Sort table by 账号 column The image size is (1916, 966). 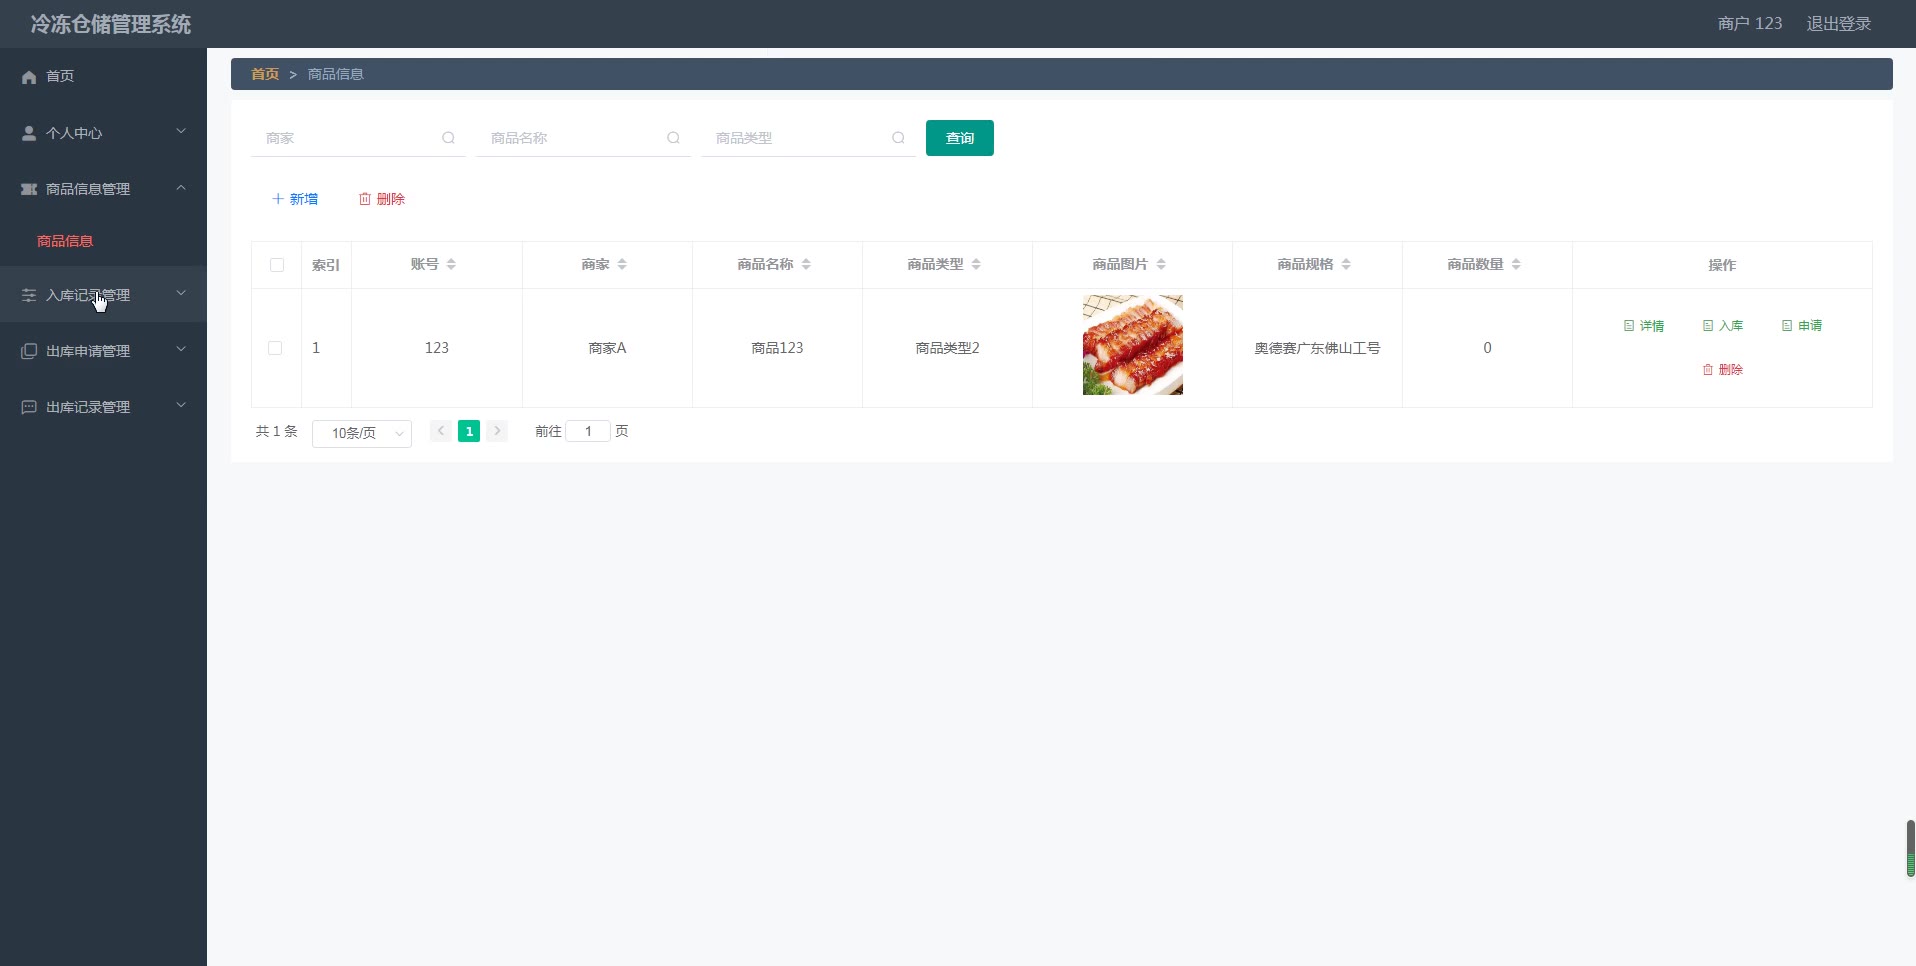pyautogui.click(x=451, y=264)
